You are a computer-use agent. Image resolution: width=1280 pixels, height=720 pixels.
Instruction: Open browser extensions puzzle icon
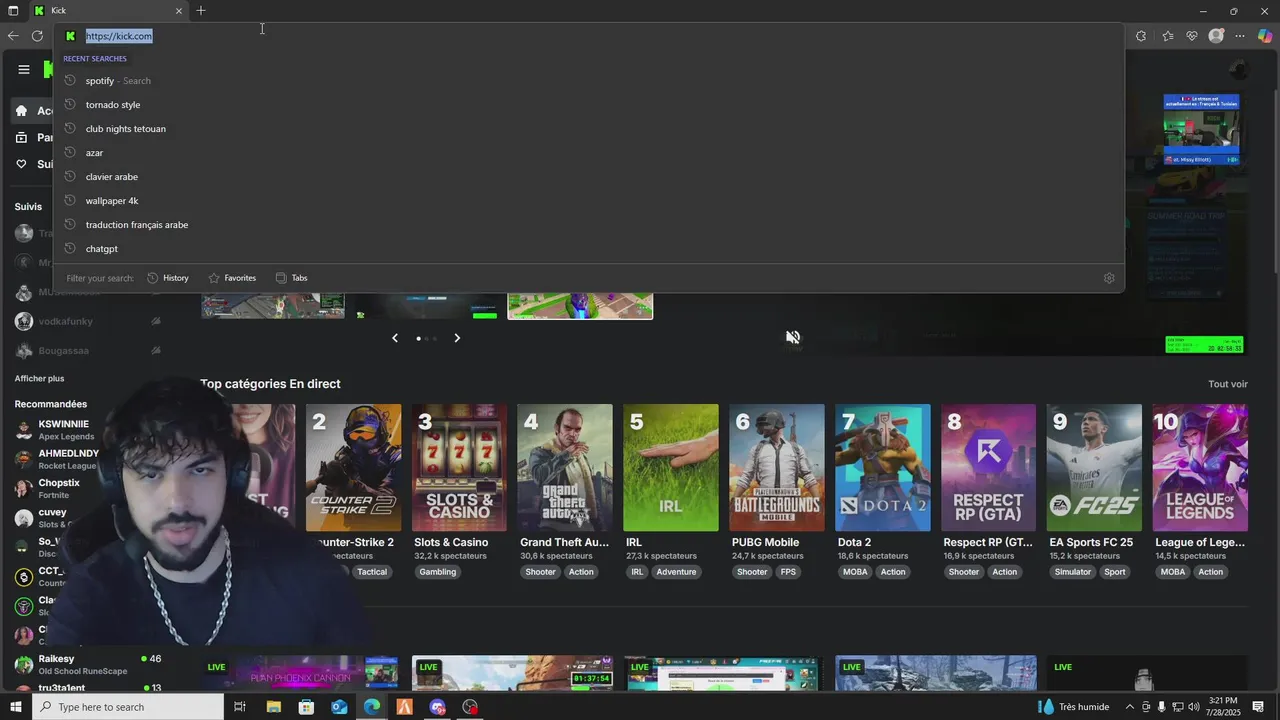point(1141,36)
